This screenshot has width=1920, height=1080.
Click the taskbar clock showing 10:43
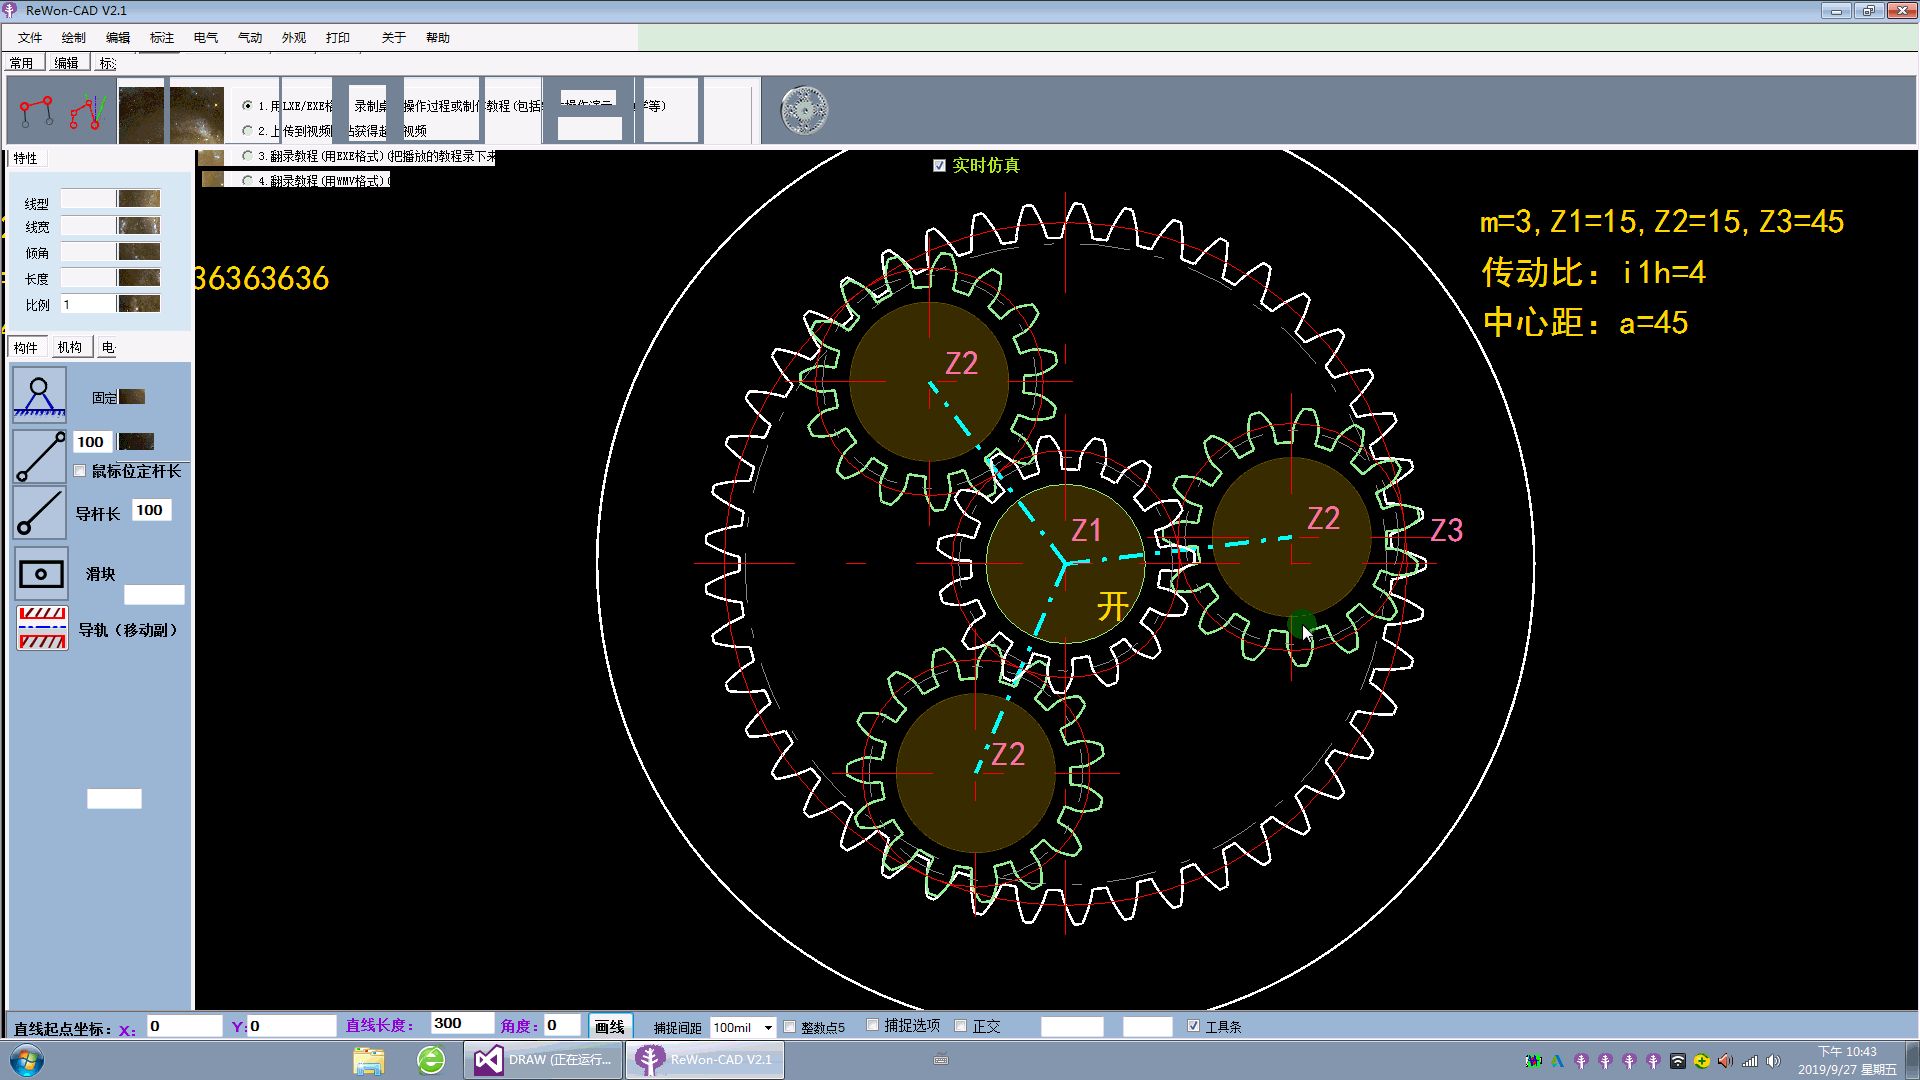pyautogui.click(x=1847, y=1060)
